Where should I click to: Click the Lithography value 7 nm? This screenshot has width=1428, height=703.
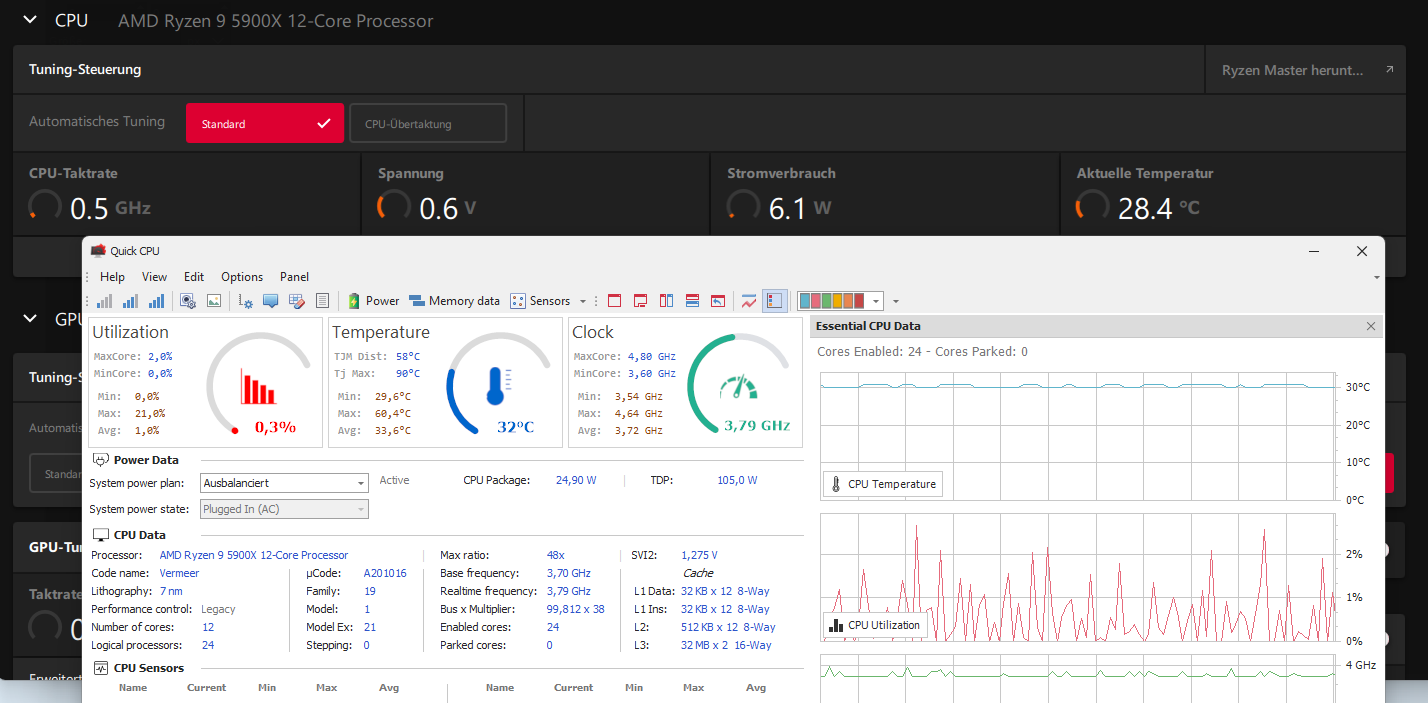(x=171, y=591)
